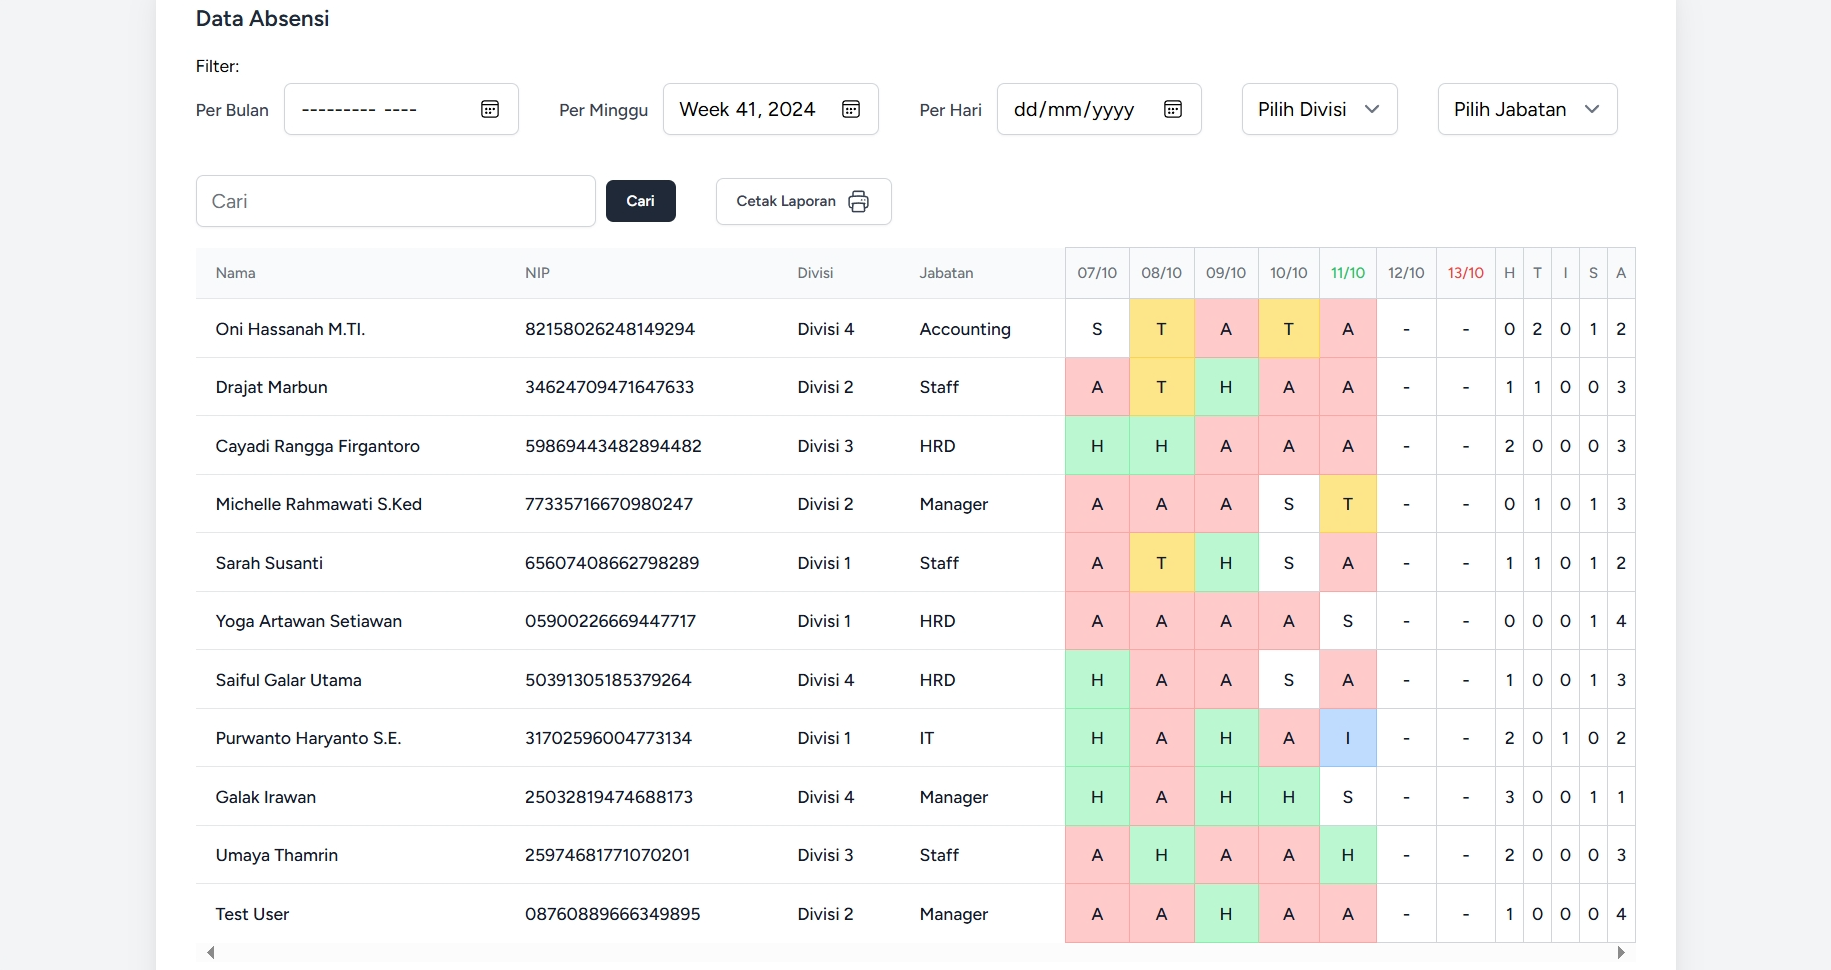Click green H cell on 11/10 for Umaya Thamrin

(x=1347, y=855)
